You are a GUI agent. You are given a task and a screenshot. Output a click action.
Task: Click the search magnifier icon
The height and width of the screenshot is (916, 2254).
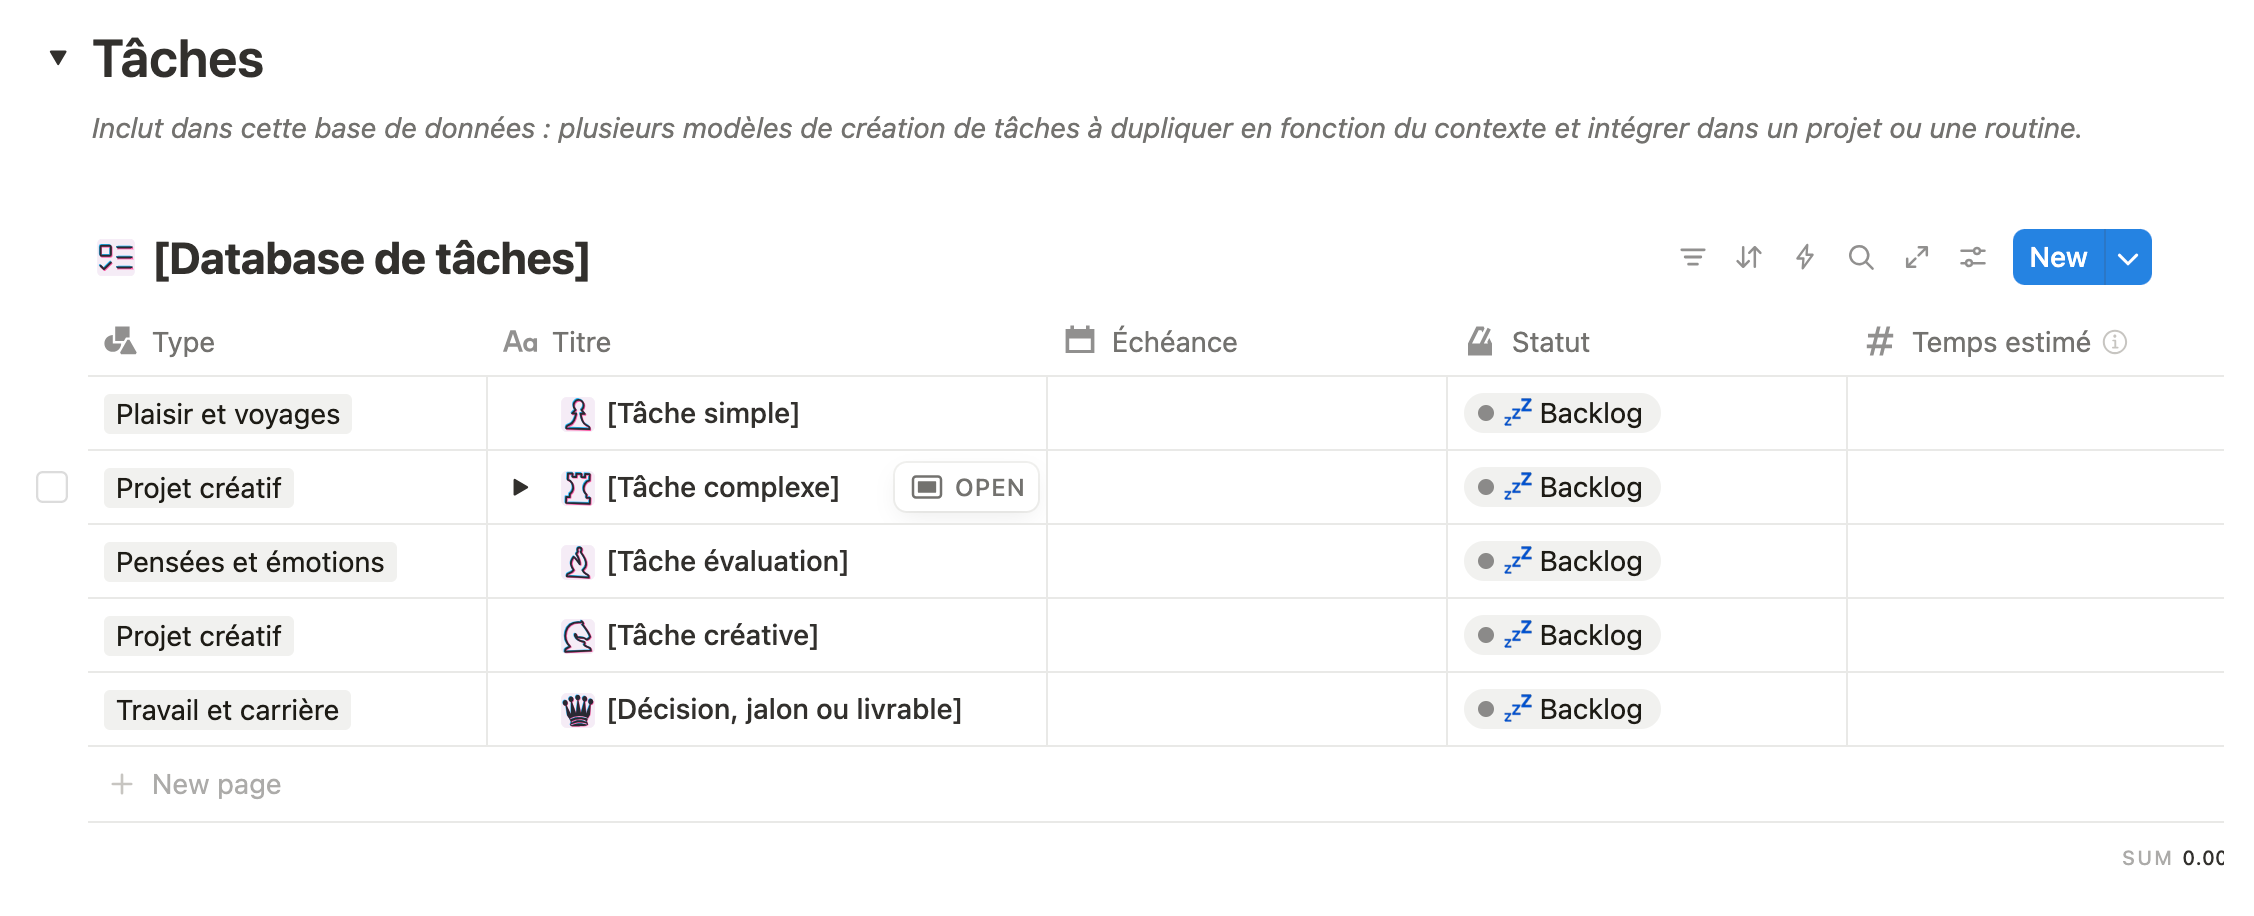click(1860, 258)
